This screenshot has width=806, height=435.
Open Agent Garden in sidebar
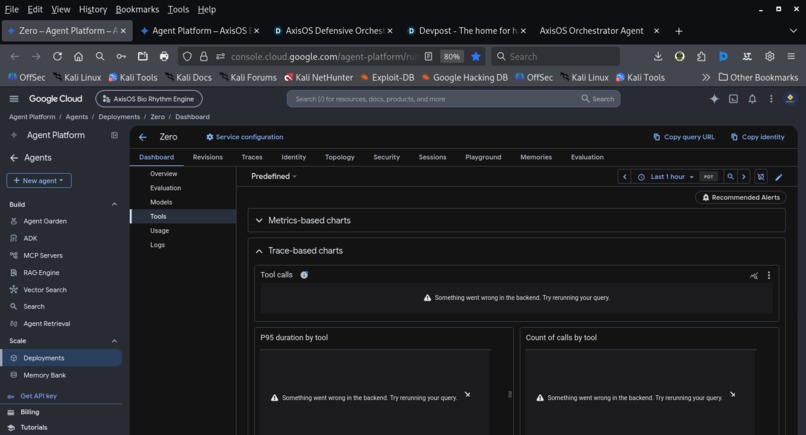click(45, 221)
